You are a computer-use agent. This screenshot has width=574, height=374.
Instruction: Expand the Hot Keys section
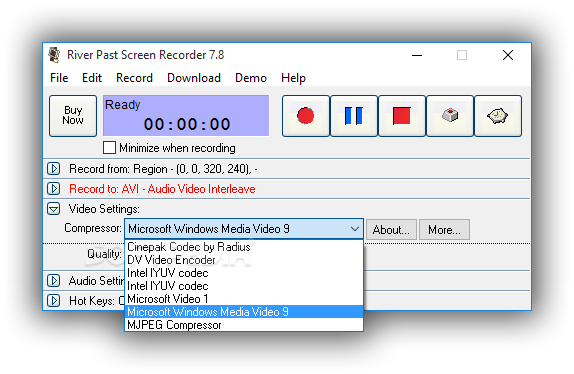tap(54, 301)
